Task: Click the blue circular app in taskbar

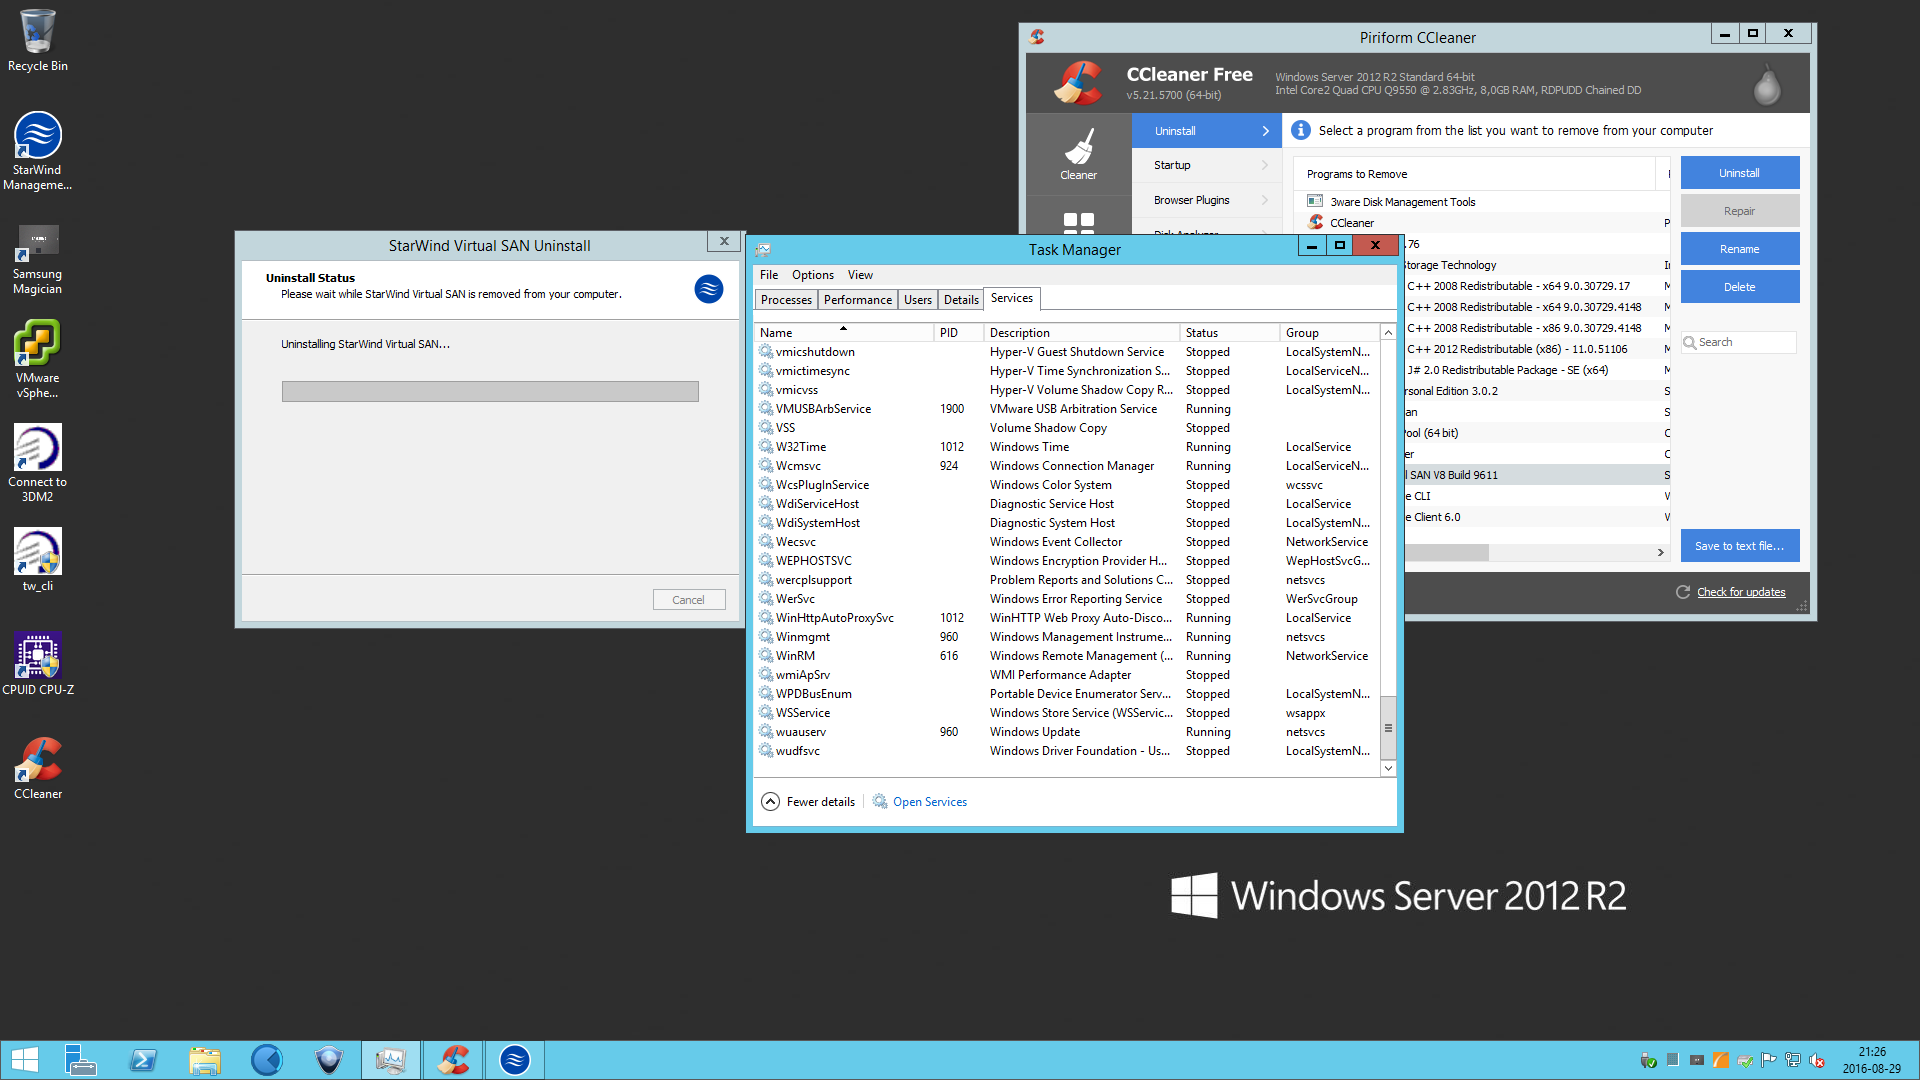Action: click(x=267, y=1060)
